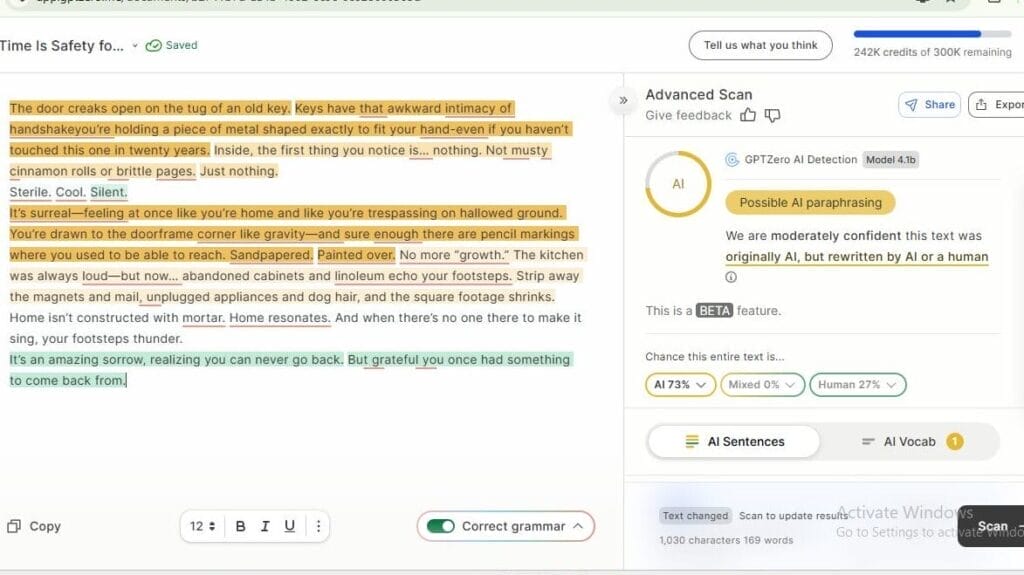
Task: Click the info icon under the AI description
Action: coord(731,277)
